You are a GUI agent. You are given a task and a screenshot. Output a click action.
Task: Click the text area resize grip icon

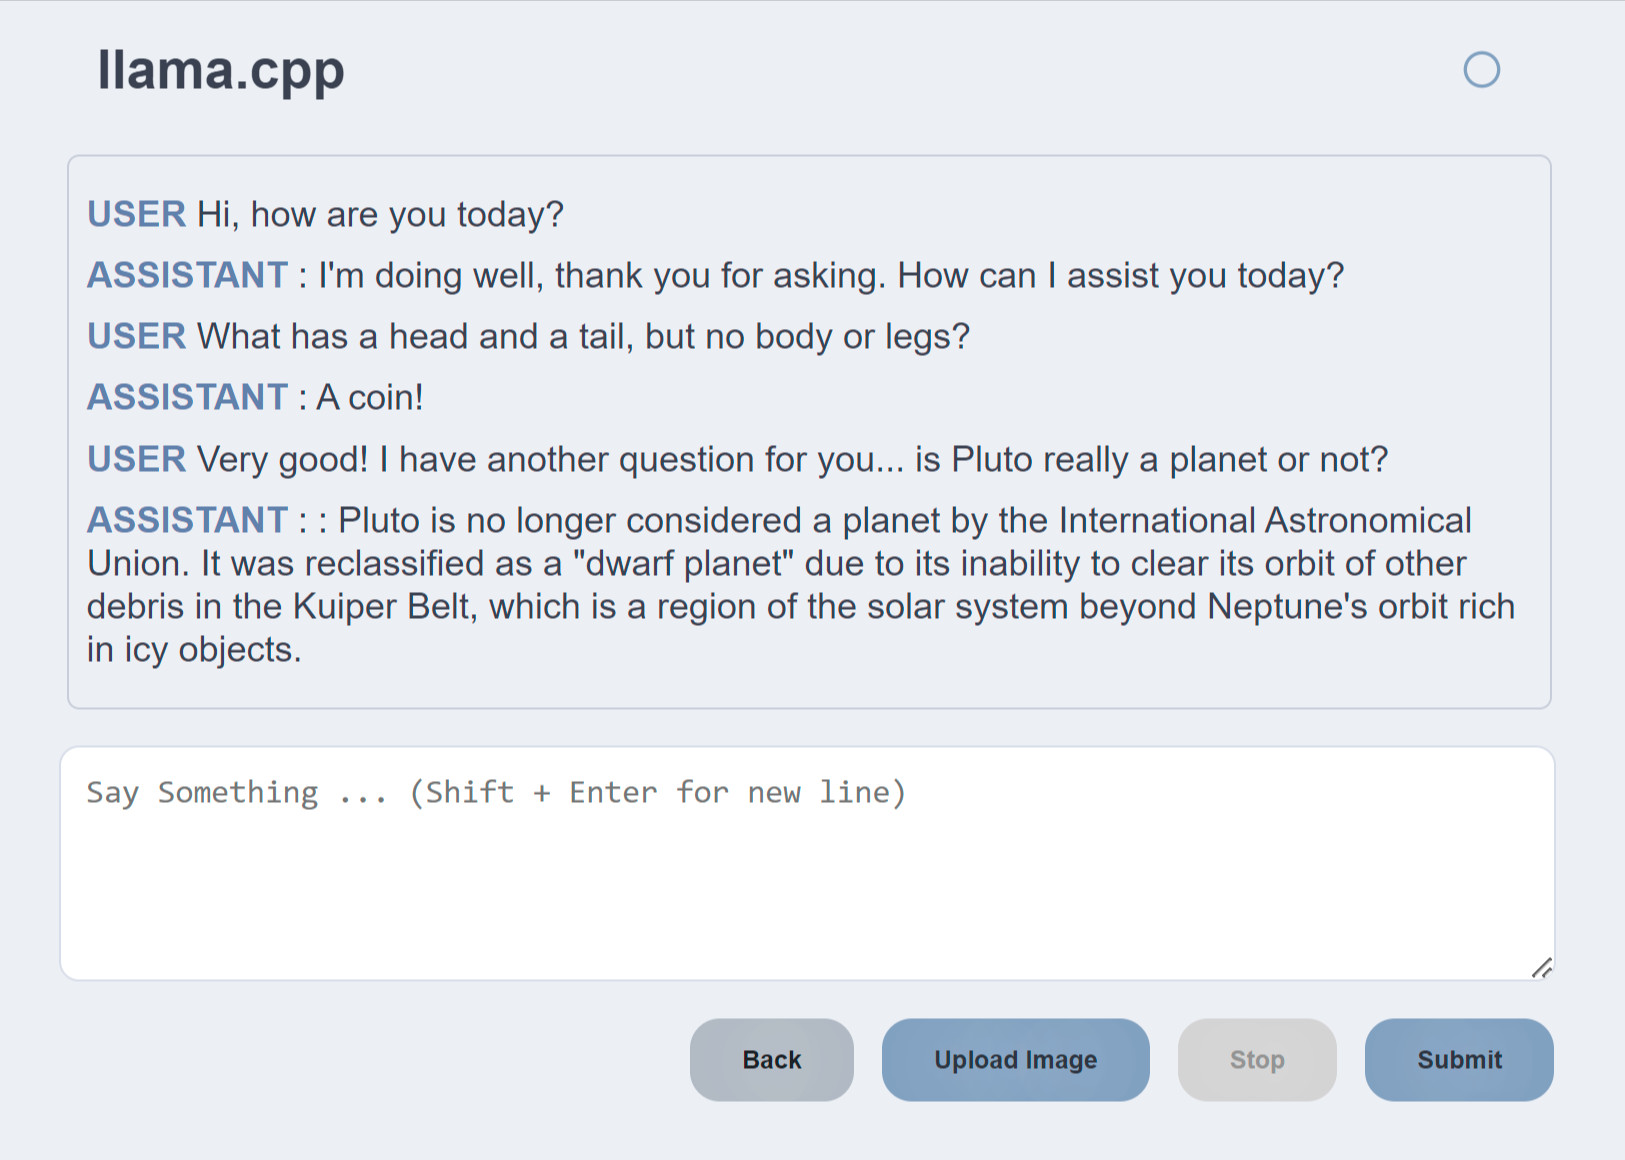[1542, 967]
